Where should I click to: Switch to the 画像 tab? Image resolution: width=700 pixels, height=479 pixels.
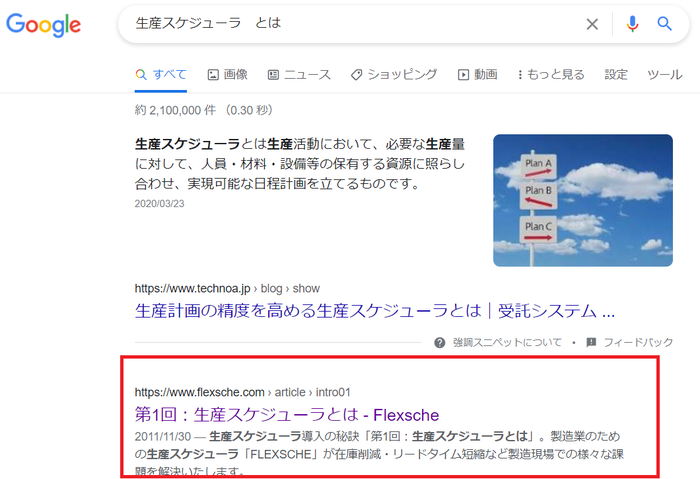(227, 74)
